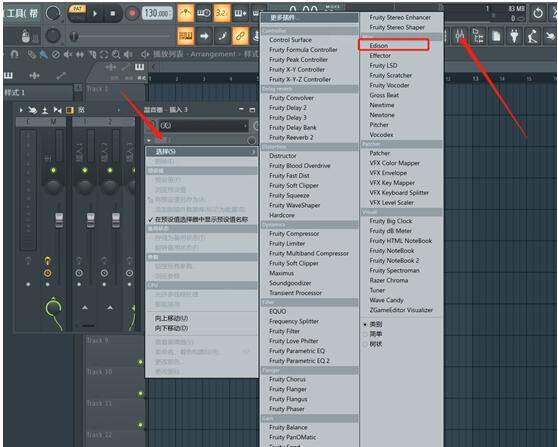Click the play button in transport
Image resolution: width=558 pixels, height=447 pixels.
click(95, 14)
